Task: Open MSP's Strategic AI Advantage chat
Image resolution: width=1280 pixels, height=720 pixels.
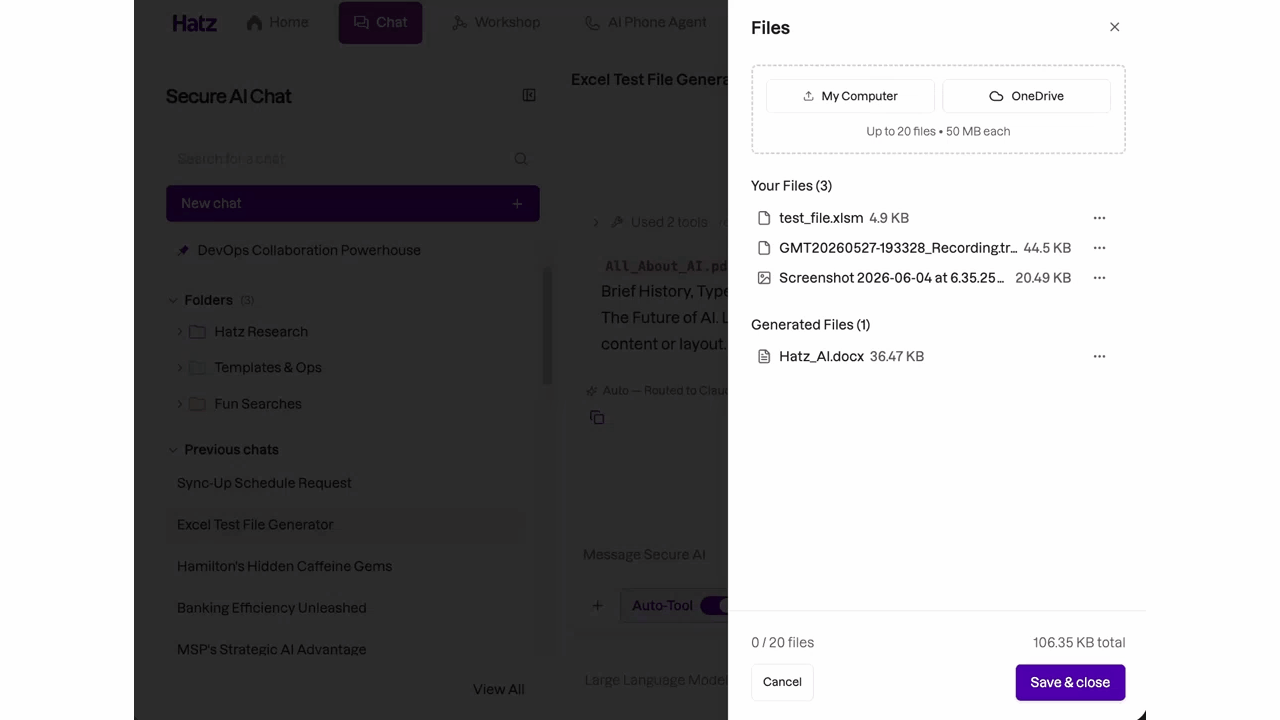Action: [272, 650]
